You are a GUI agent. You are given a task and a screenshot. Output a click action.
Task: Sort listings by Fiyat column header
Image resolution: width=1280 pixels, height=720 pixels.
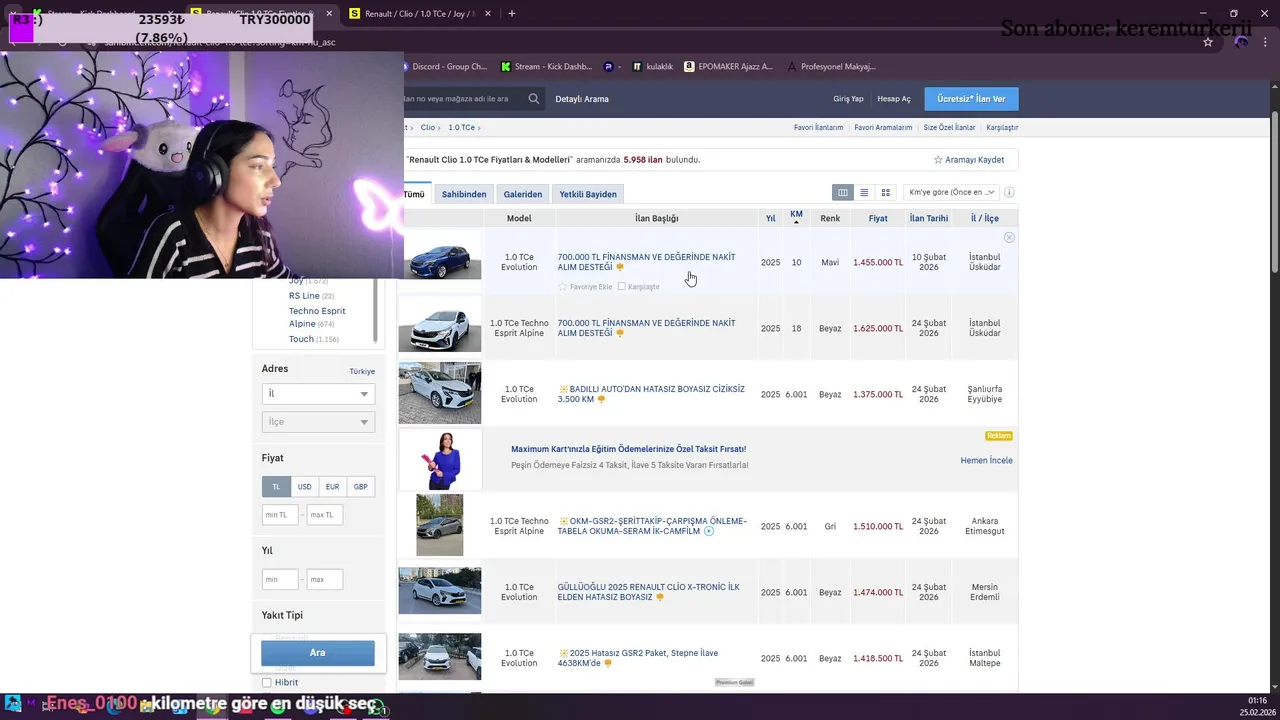click(878, 218)
